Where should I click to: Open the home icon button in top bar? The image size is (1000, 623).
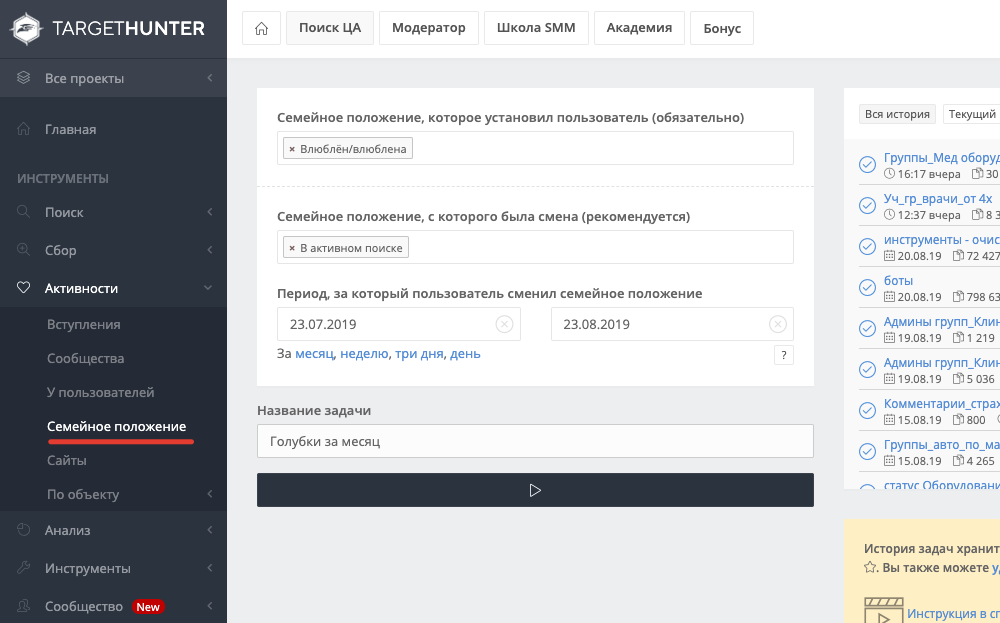pos(261,28)
